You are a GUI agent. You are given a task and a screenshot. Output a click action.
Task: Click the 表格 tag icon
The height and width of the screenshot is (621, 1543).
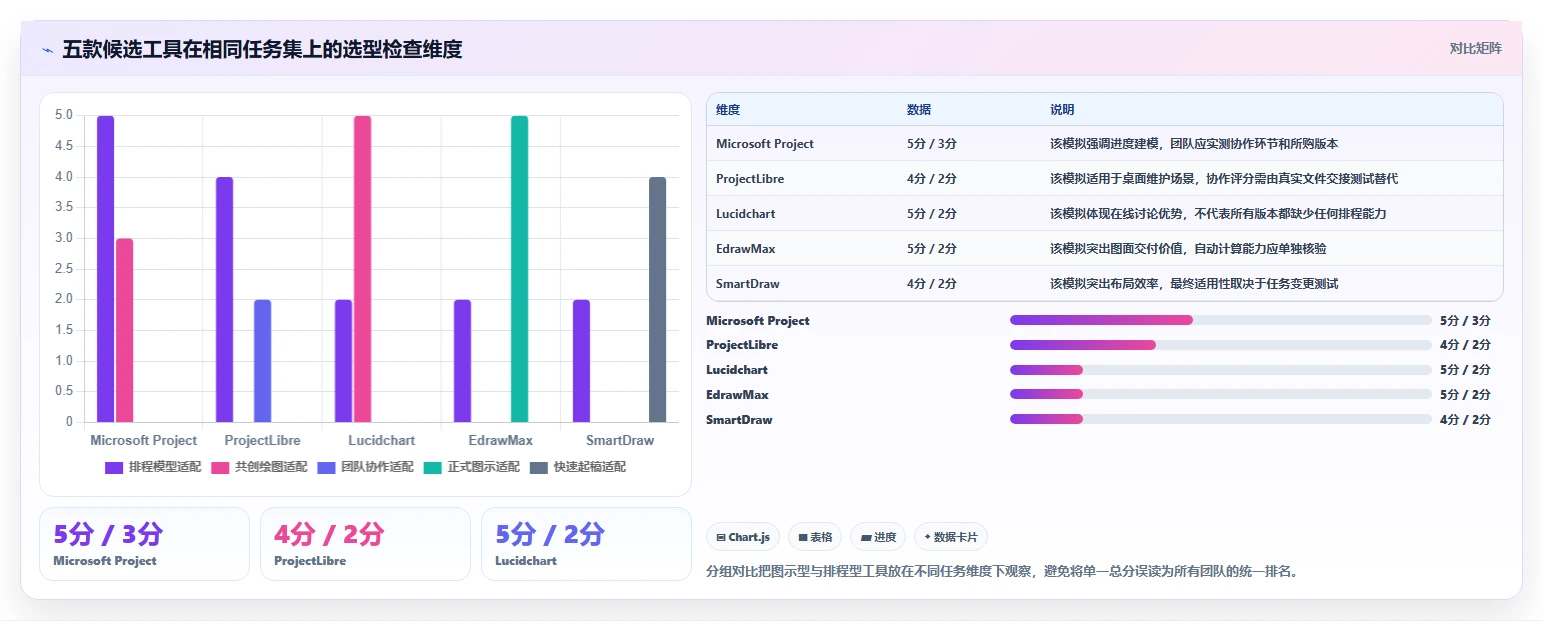tap(803, 537)
